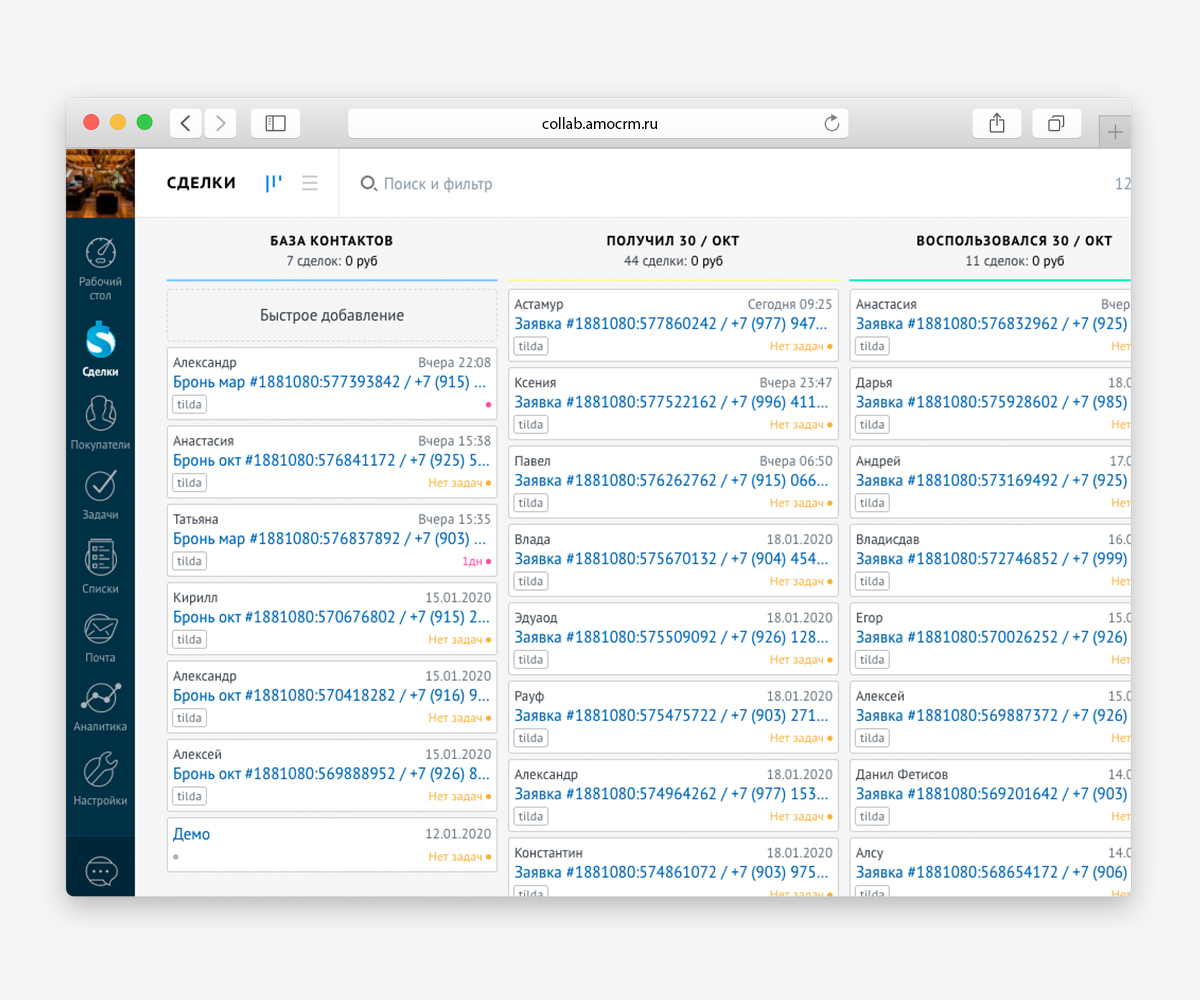Open Заявка #1881080:573169492 from Андрей
Screen dimensions: 1200x1000
click(992, 480)
